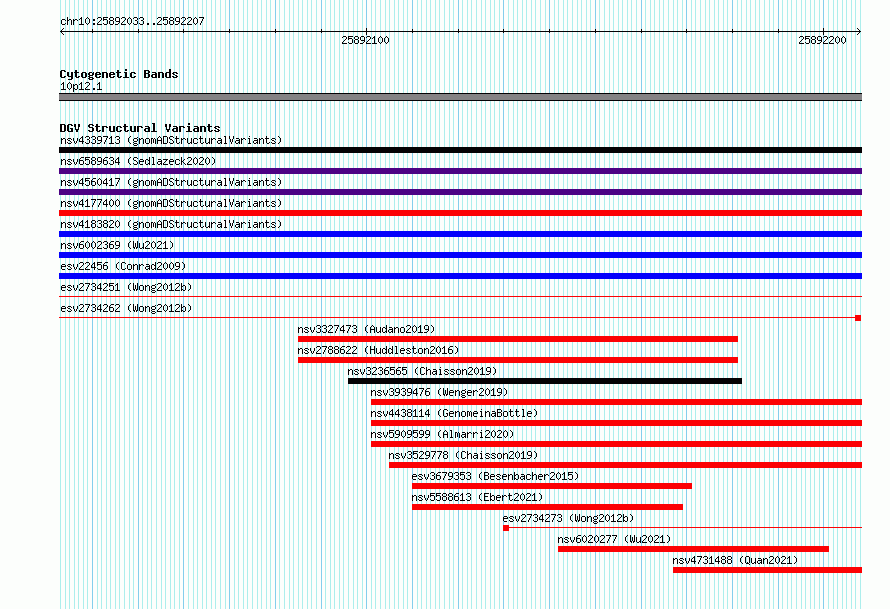Click the Cytogenetic Bands track title
Image resolution: width=890 pixels, height=609 pixels.
(119, 74)
